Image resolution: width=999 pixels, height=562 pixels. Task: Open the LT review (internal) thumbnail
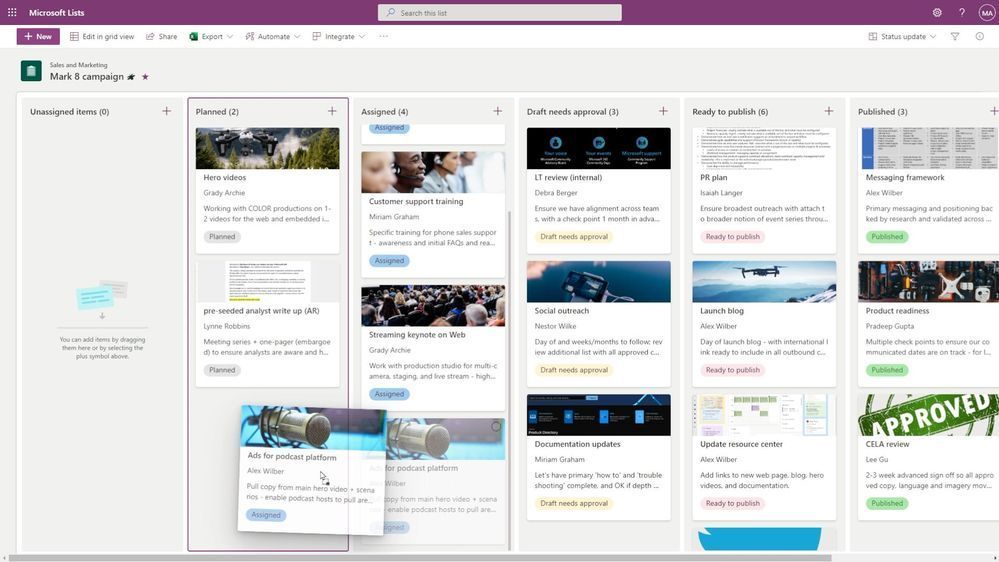(x=599, y=148)
